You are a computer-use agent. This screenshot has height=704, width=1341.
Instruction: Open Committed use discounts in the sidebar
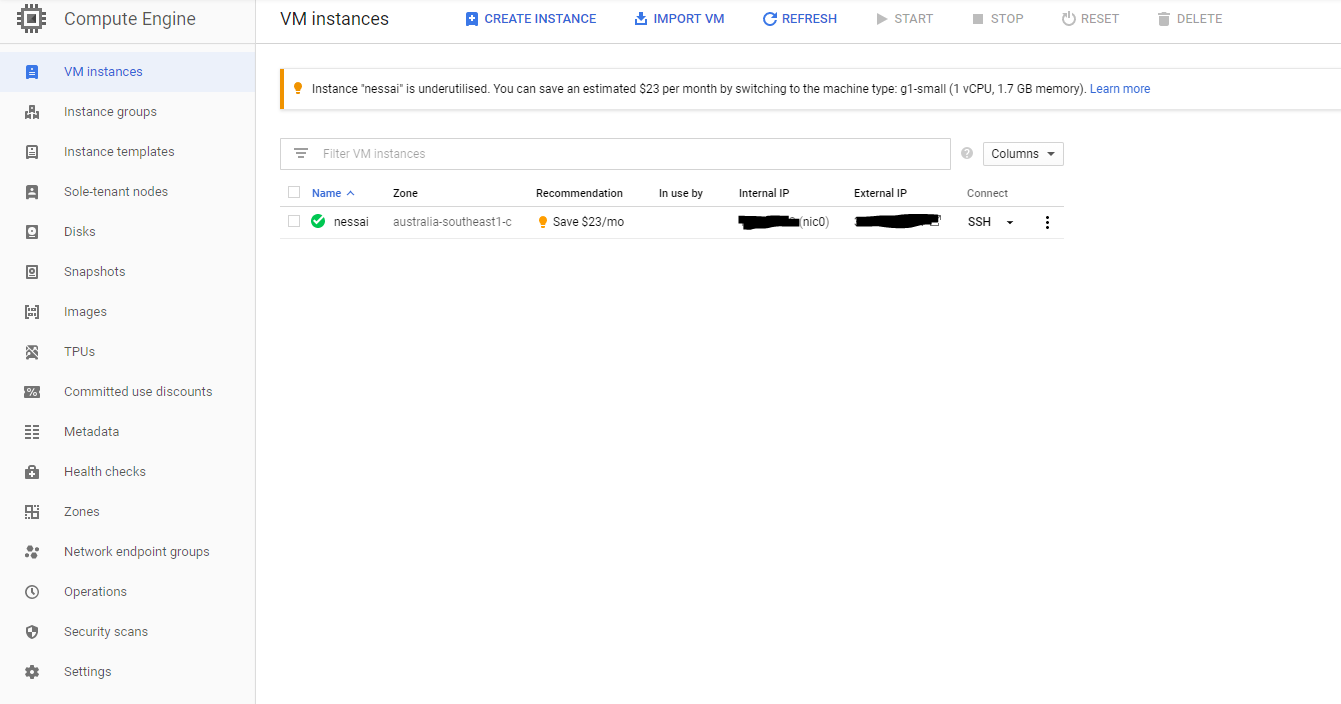pyautogui.click(x=138, y=392)
